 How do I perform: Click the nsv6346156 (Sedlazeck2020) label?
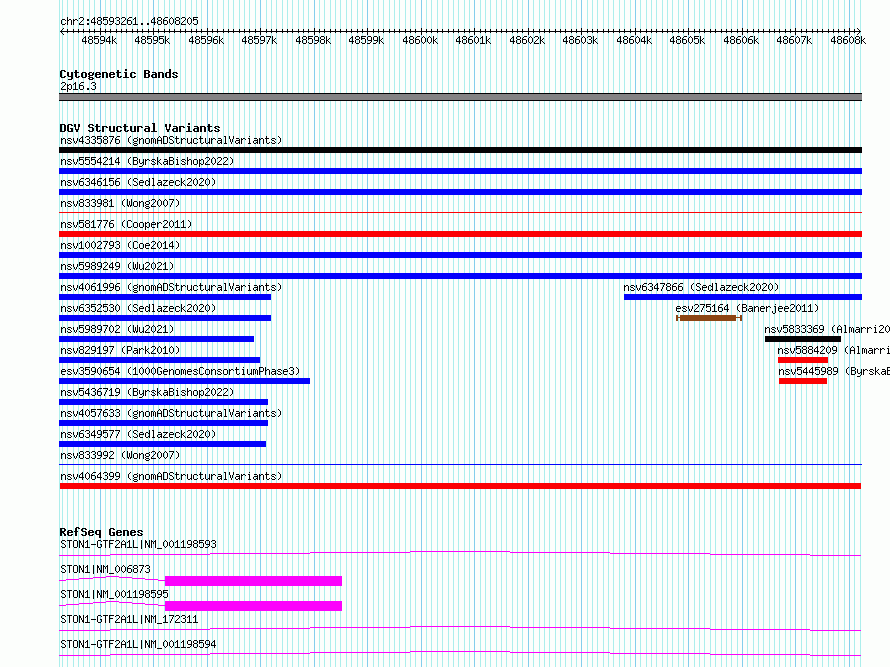138,182
